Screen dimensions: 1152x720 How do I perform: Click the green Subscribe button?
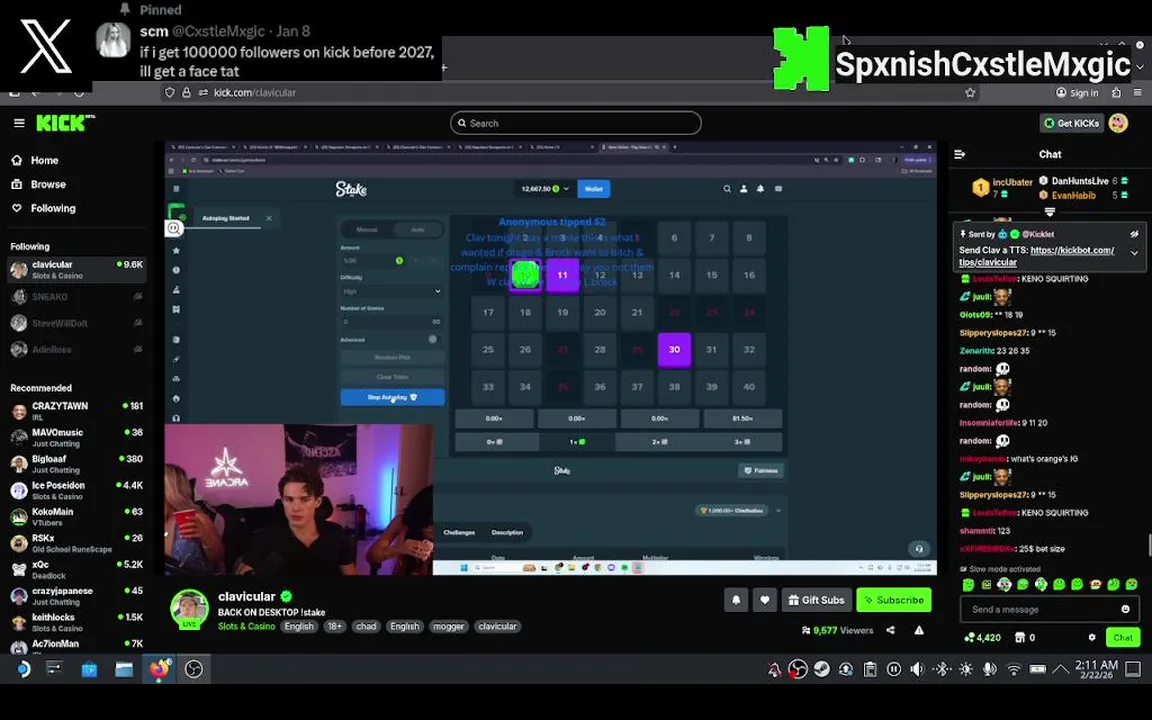(893, 600)
